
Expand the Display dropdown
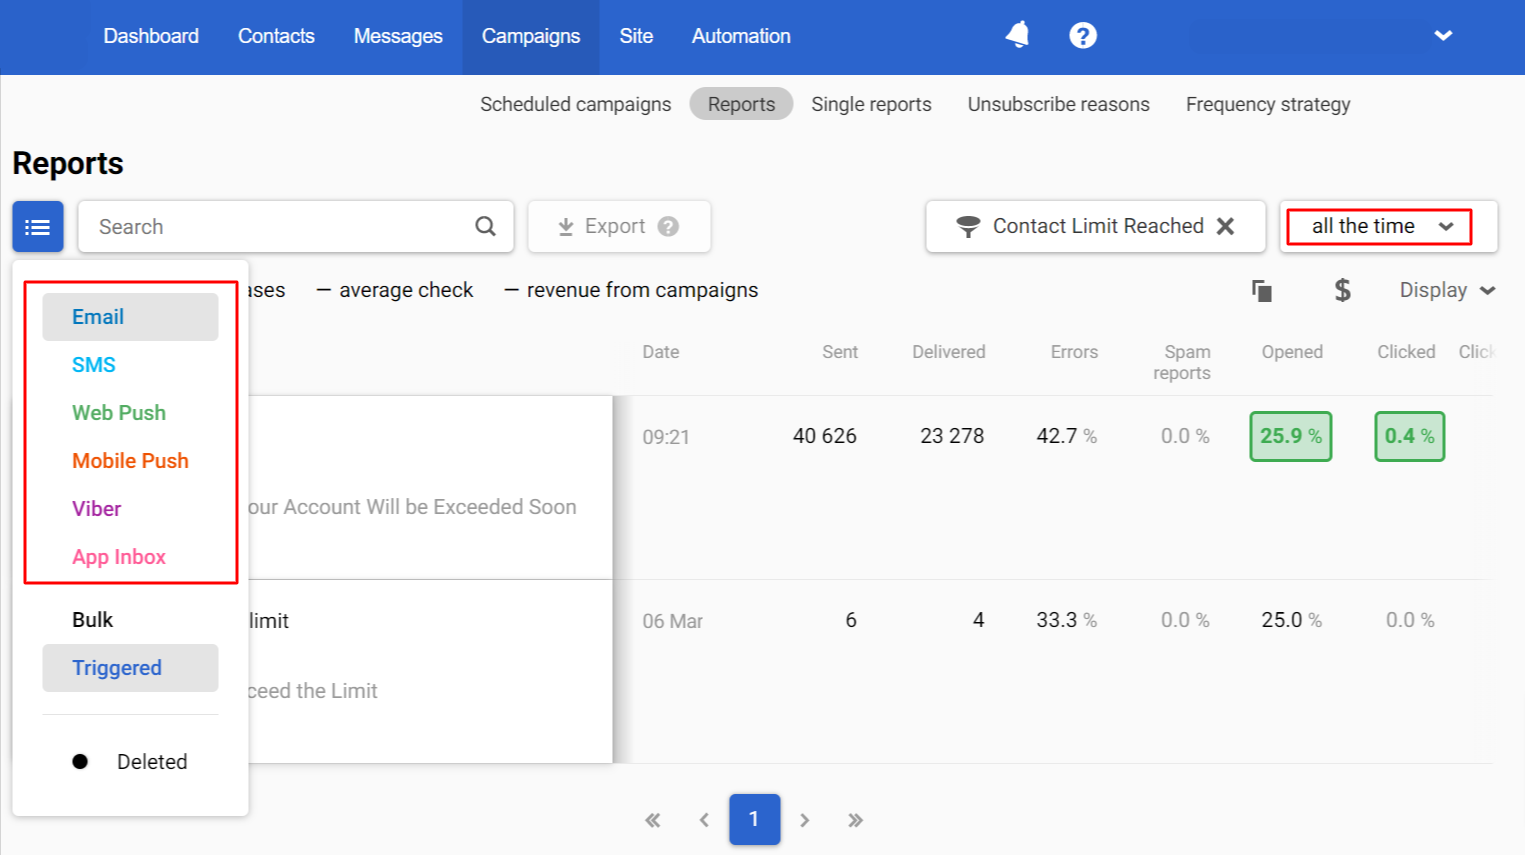tap(1447, 290)
